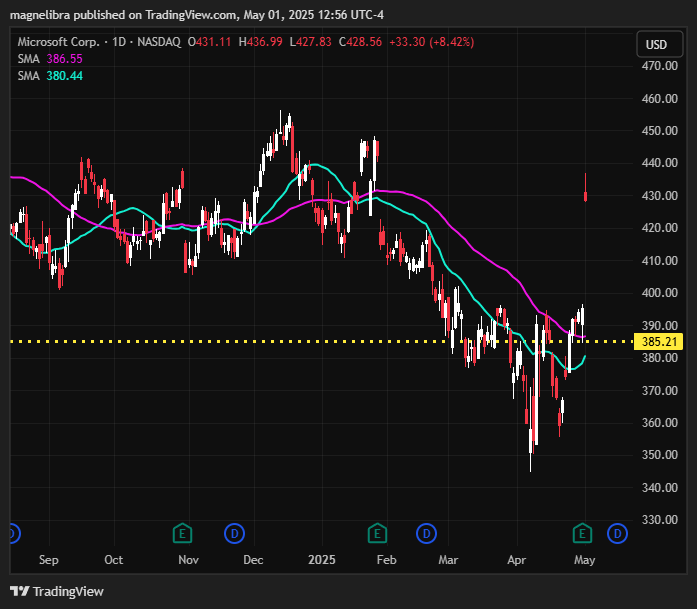Click the 2025 label on time axis
Viewport: 697px width, 609px height.
[322, 560]
